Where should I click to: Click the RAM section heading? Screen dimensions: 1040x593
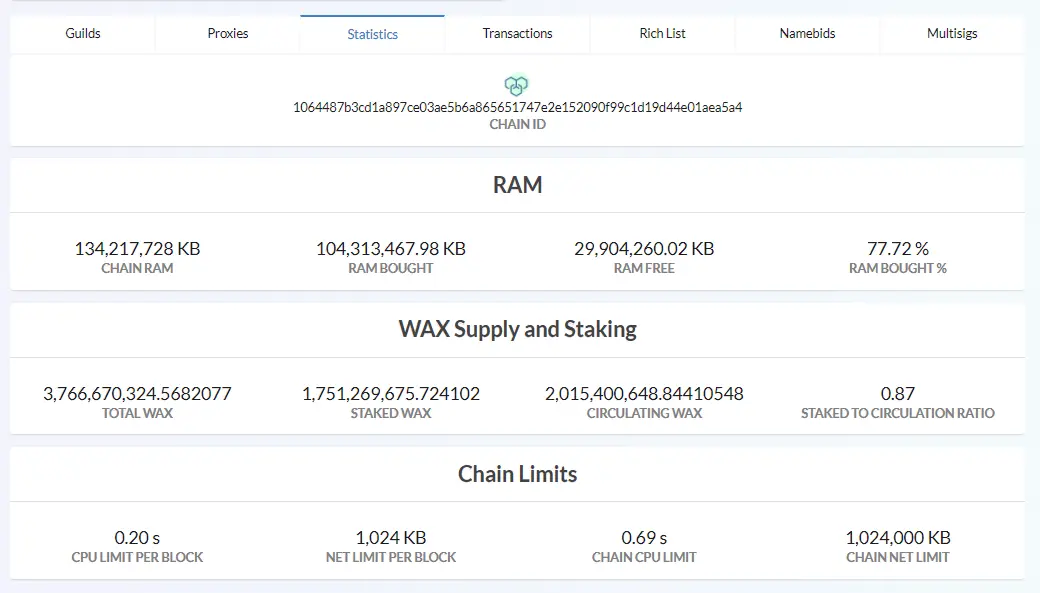517,184
